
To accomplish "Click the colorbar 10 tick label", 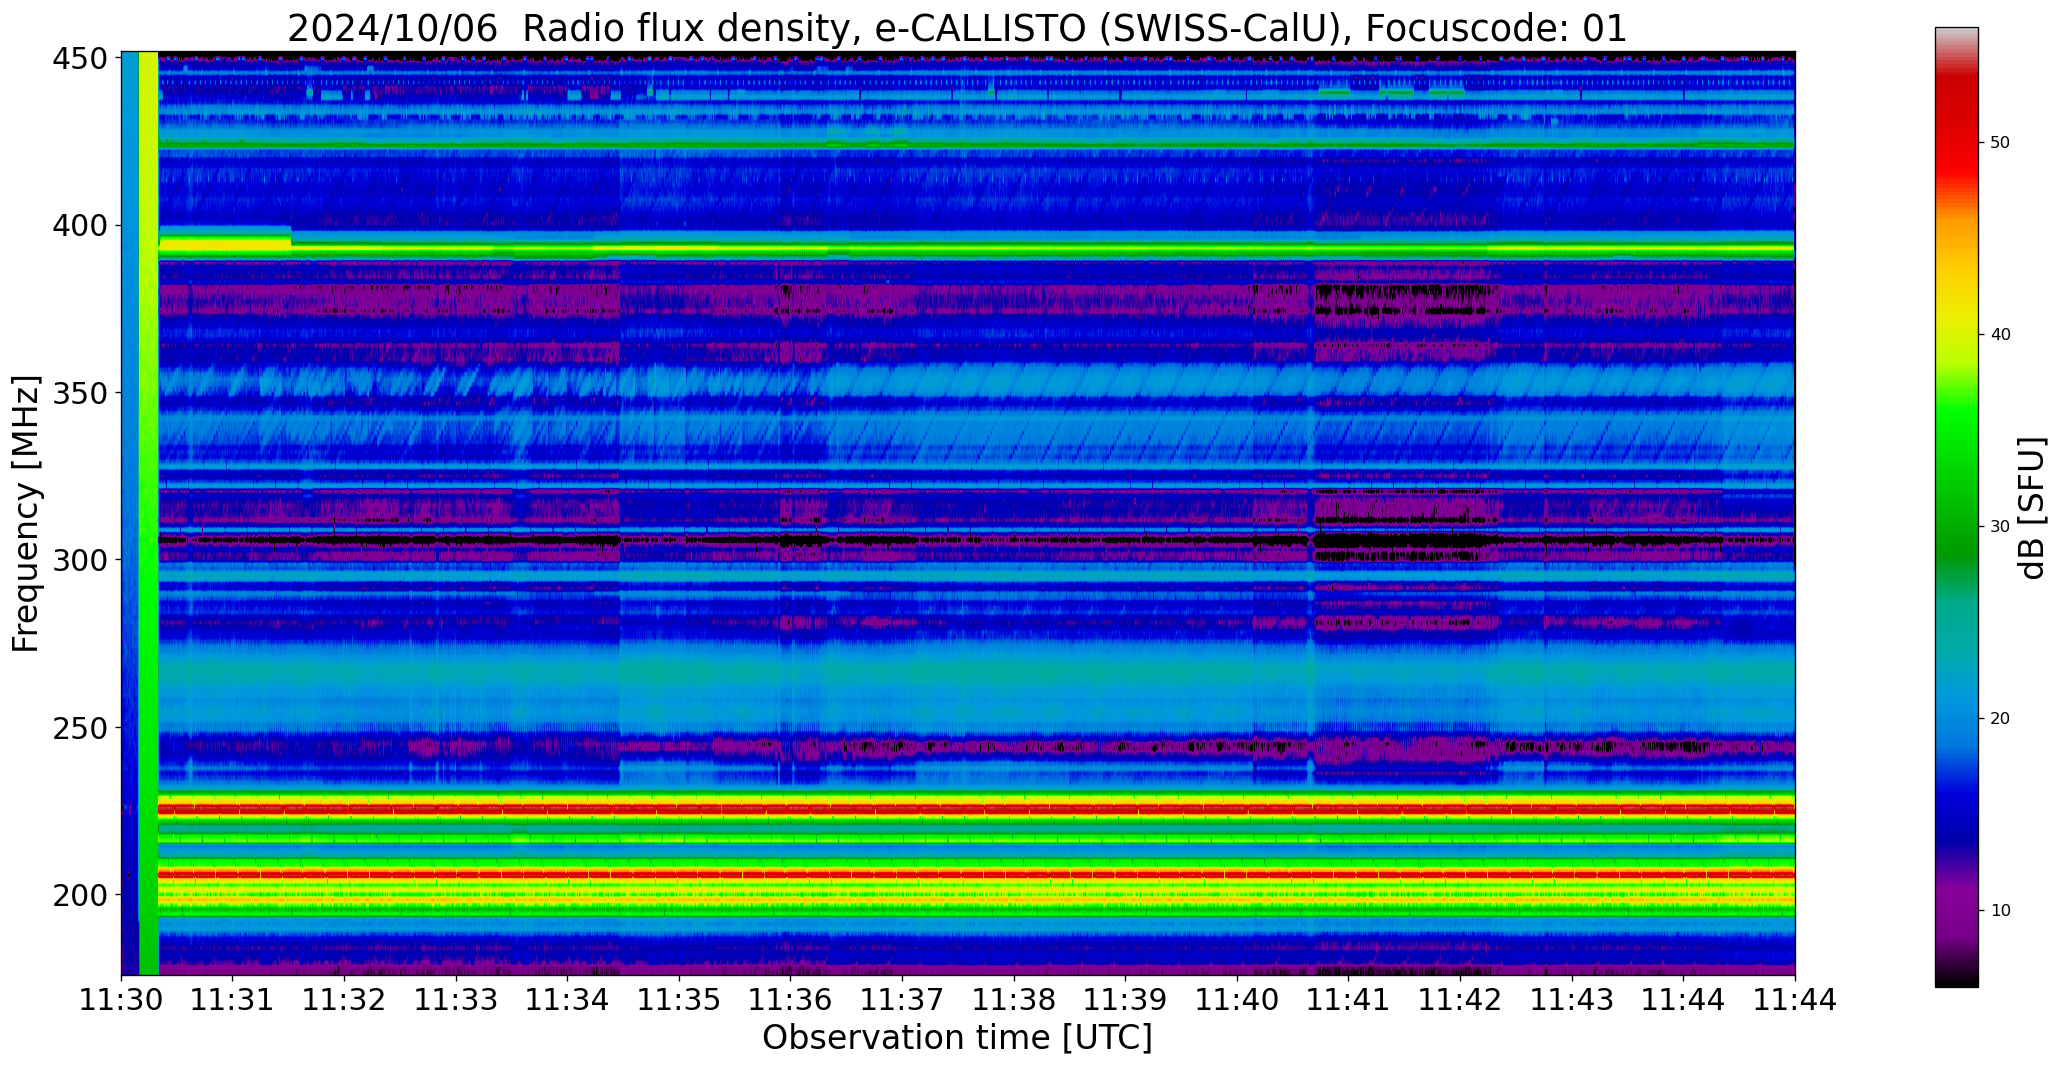I will [2000, 911].
